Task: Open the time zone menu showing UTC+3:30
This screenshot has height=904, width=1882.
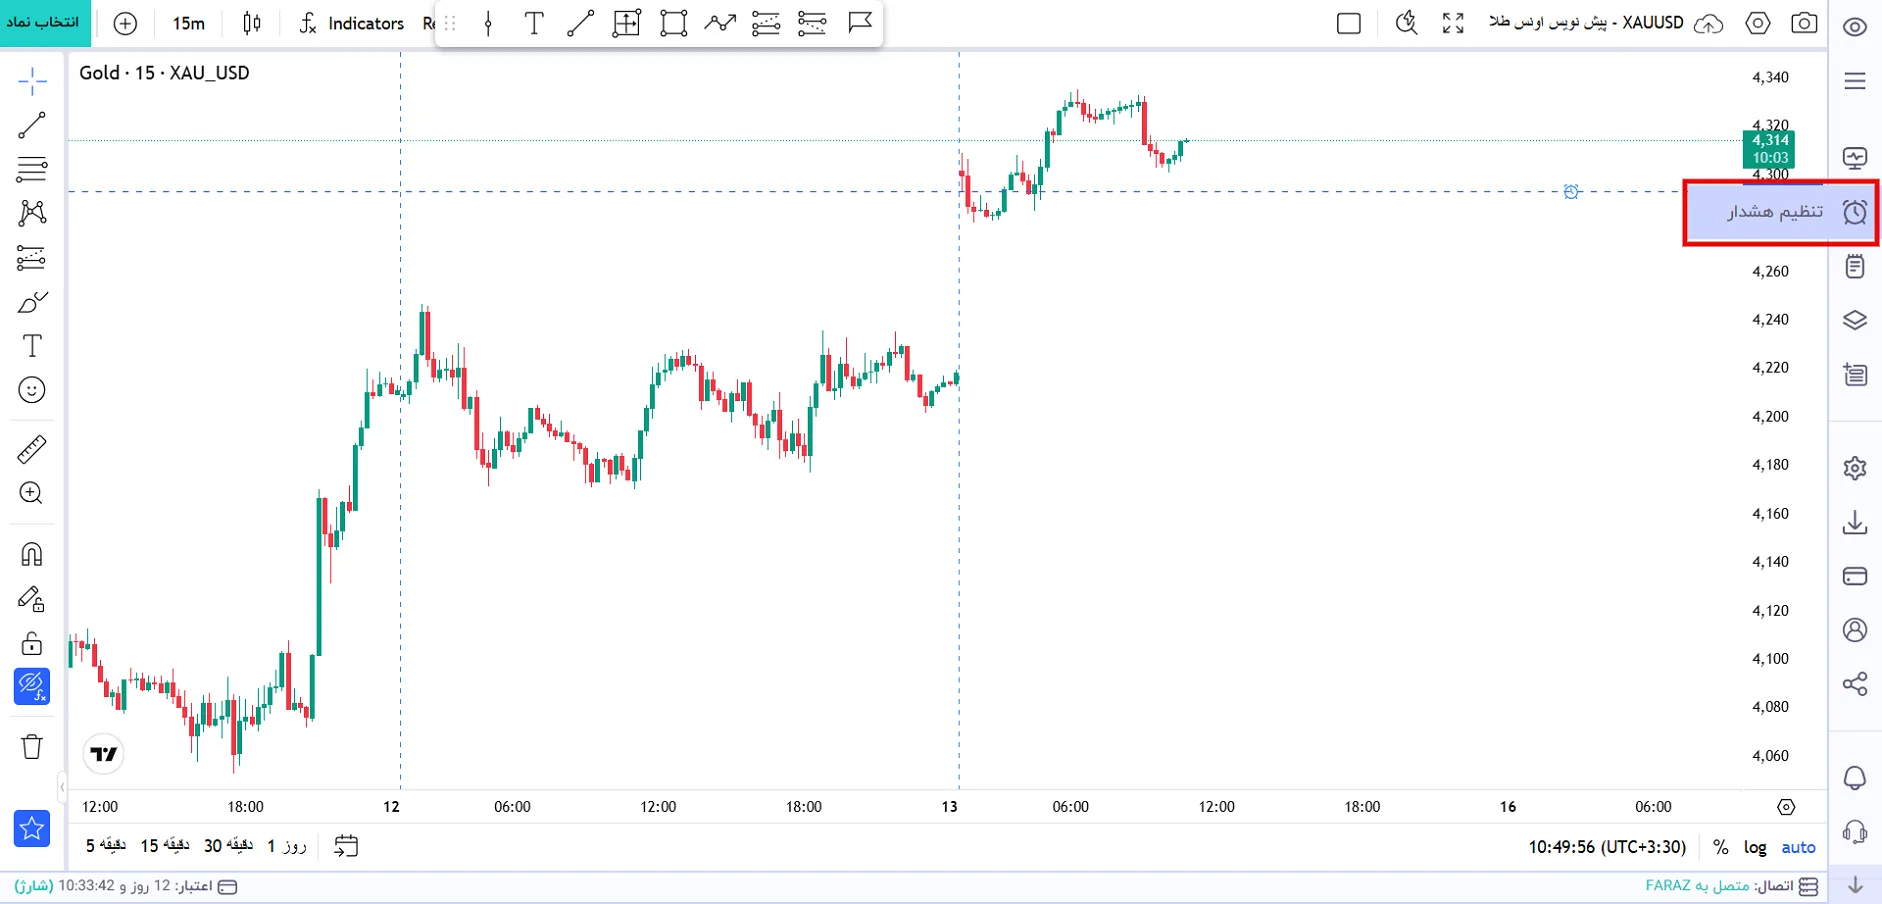Action: pos(1607,847)
